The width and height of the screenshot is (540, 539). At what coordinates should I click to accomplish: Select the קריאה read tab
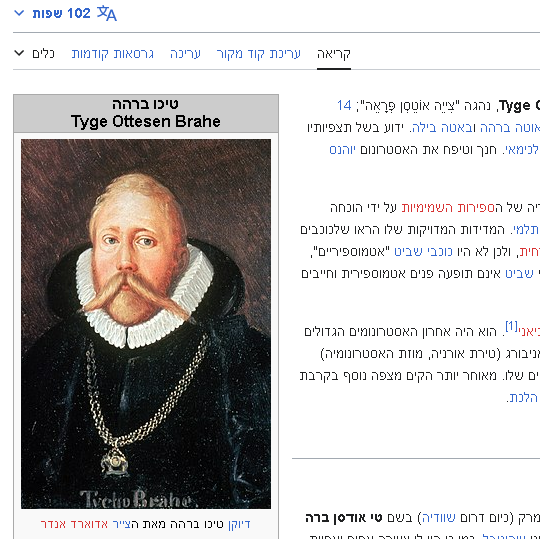[x=334, y=54]
